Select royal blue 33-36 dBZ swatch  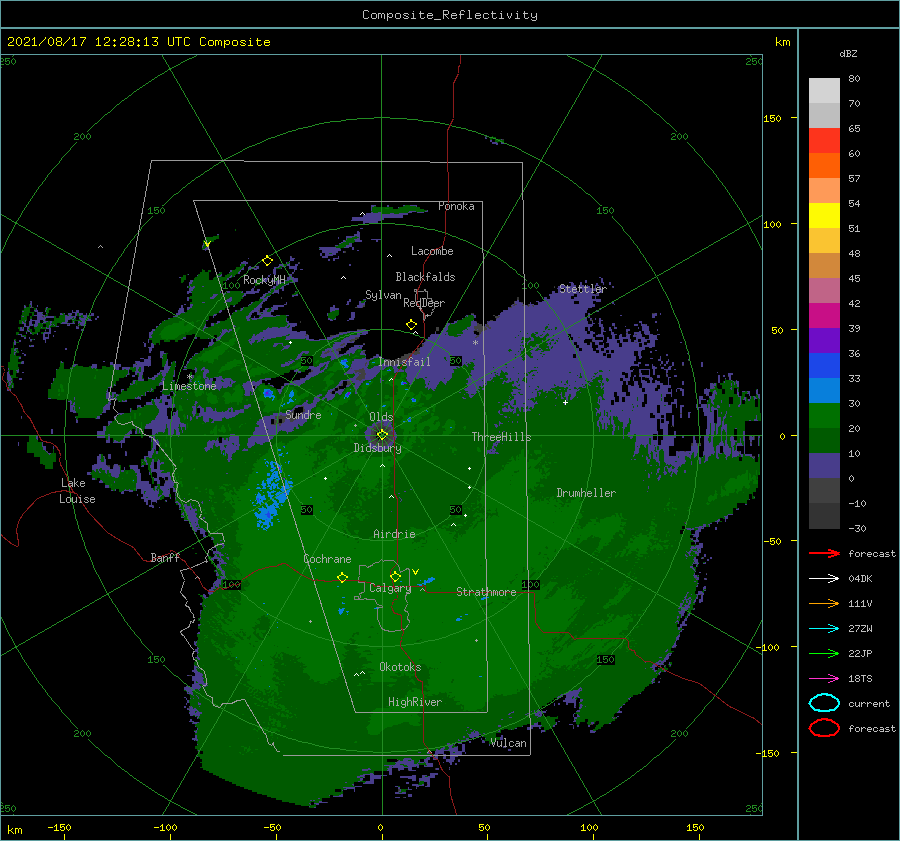pos(824,365)
